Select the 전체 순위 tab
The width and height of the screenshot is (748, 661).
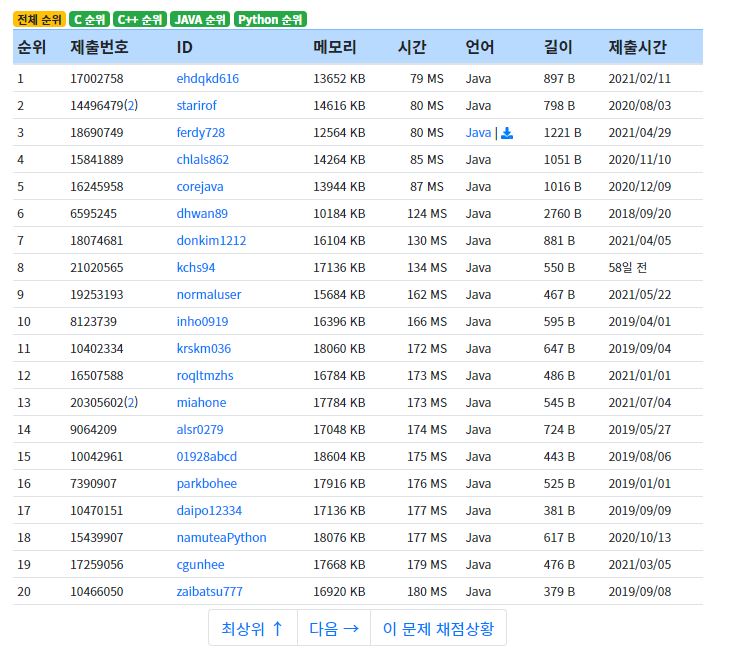click(x=39, y=20)
